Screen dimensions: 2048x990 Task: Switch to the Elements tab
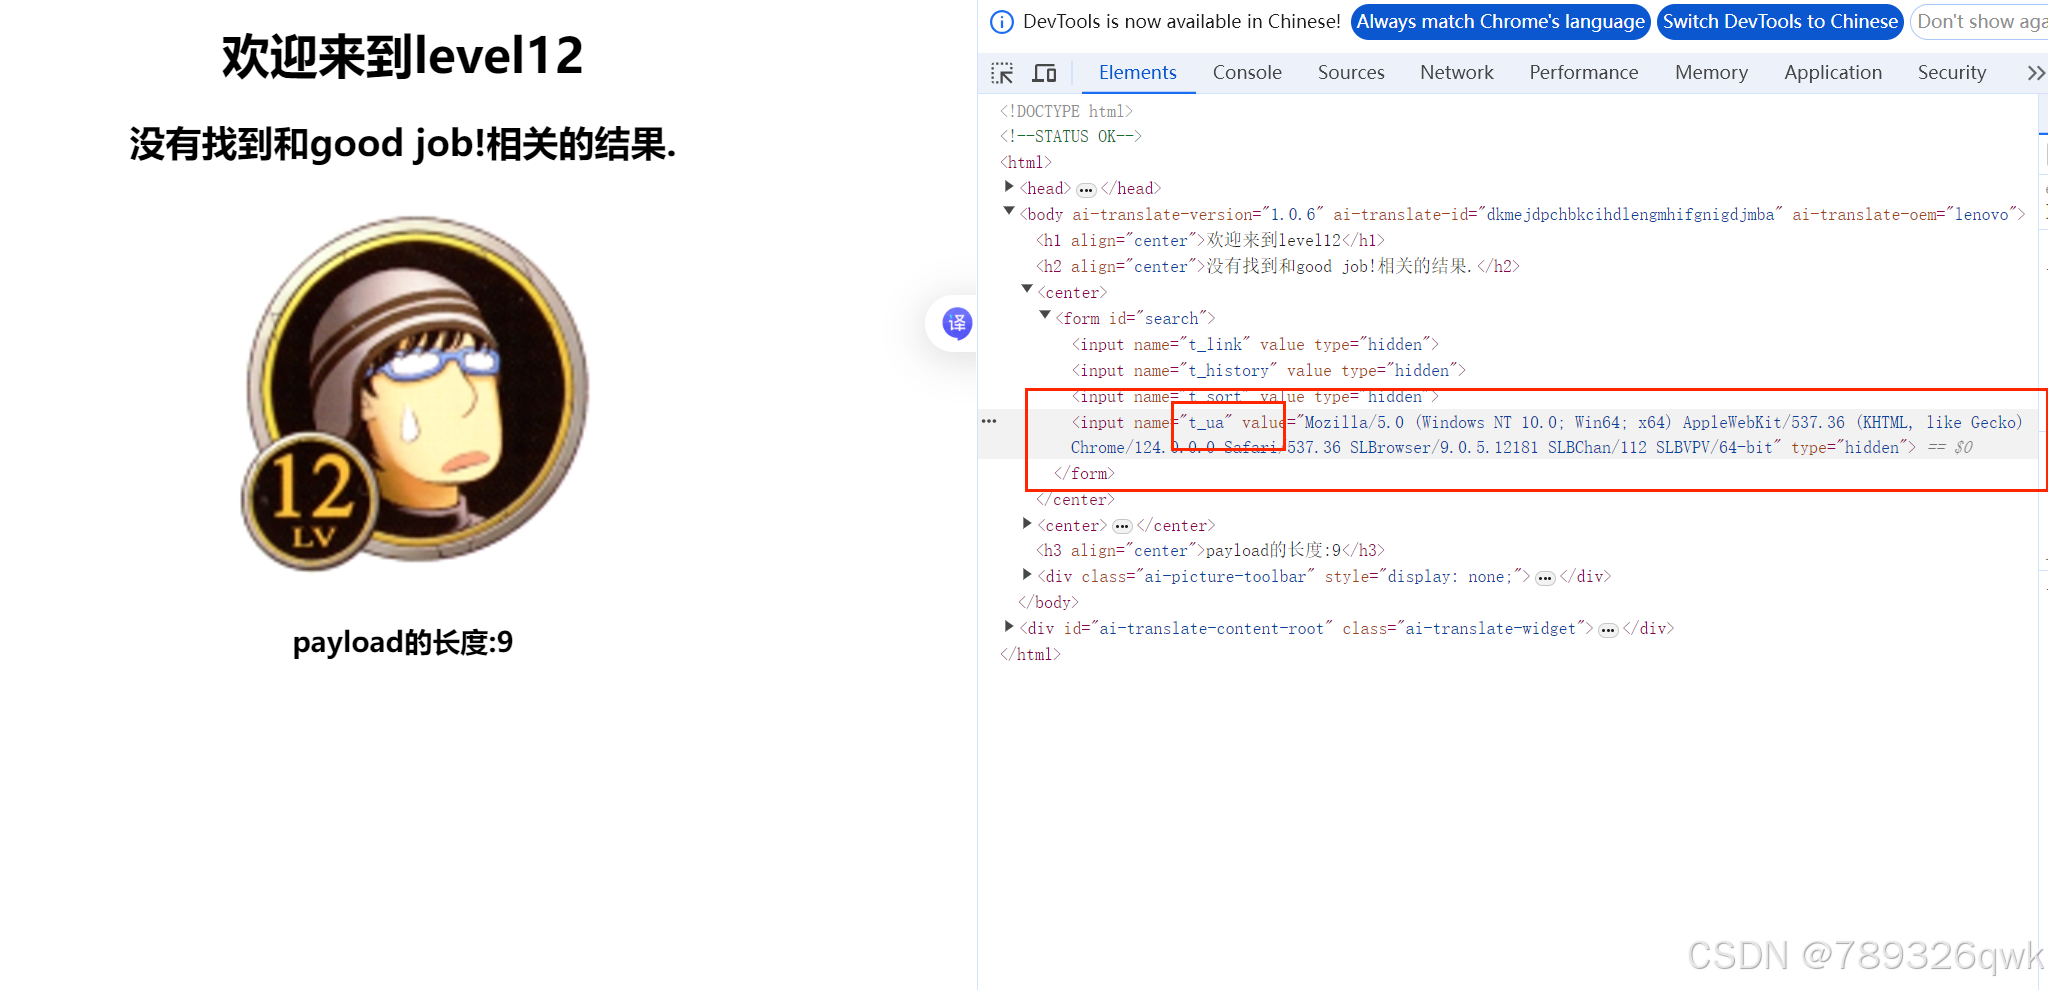(x=1137, y=73)
